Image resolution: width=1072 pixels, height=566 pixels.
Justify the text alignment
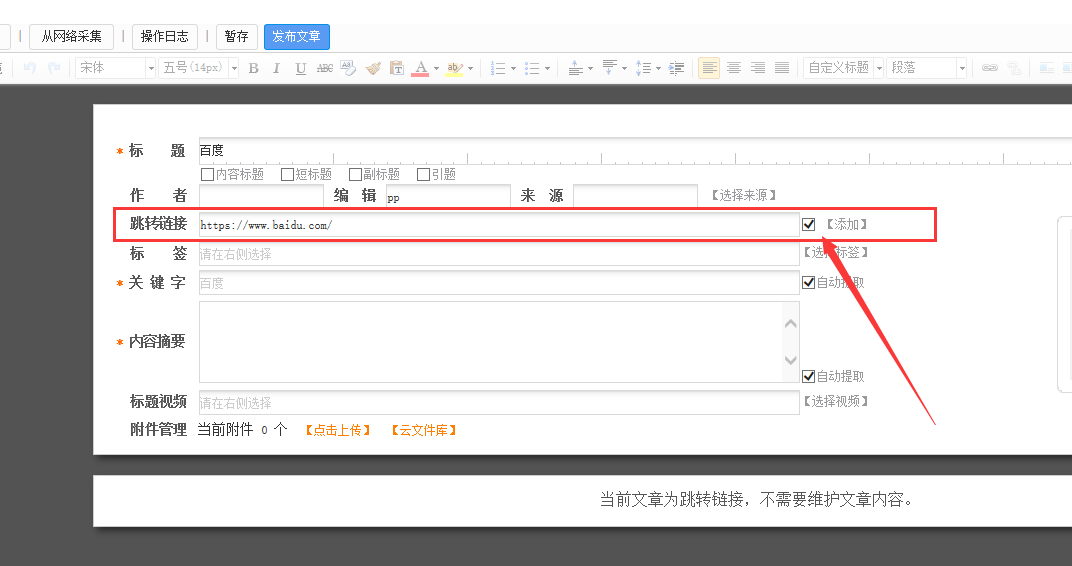click(782, 68)
